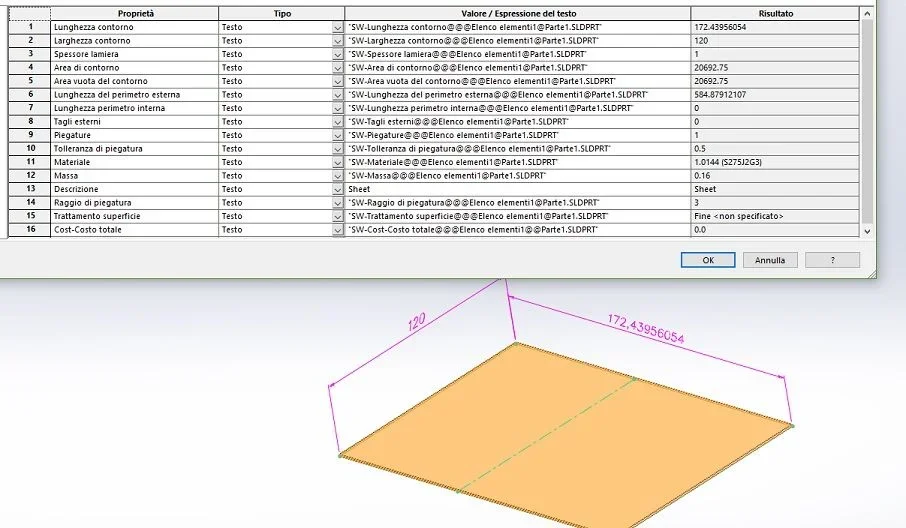Select the 'Tolleranza di piegatura' property name
The height and width of the screenshot is (528, 906).
[135, 148]
